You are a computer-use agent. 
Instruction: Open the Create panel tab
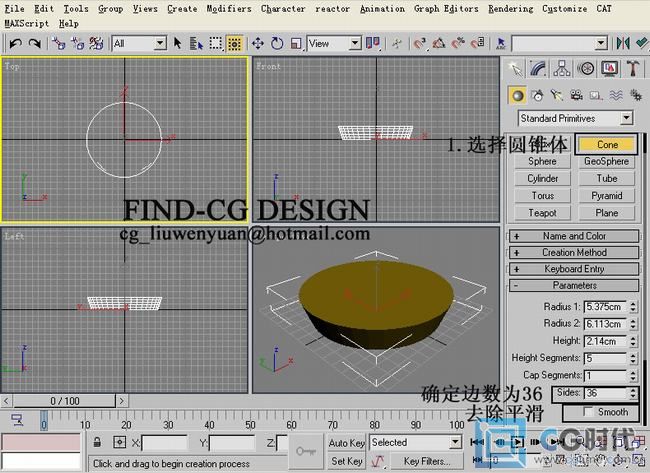(516, 69)
